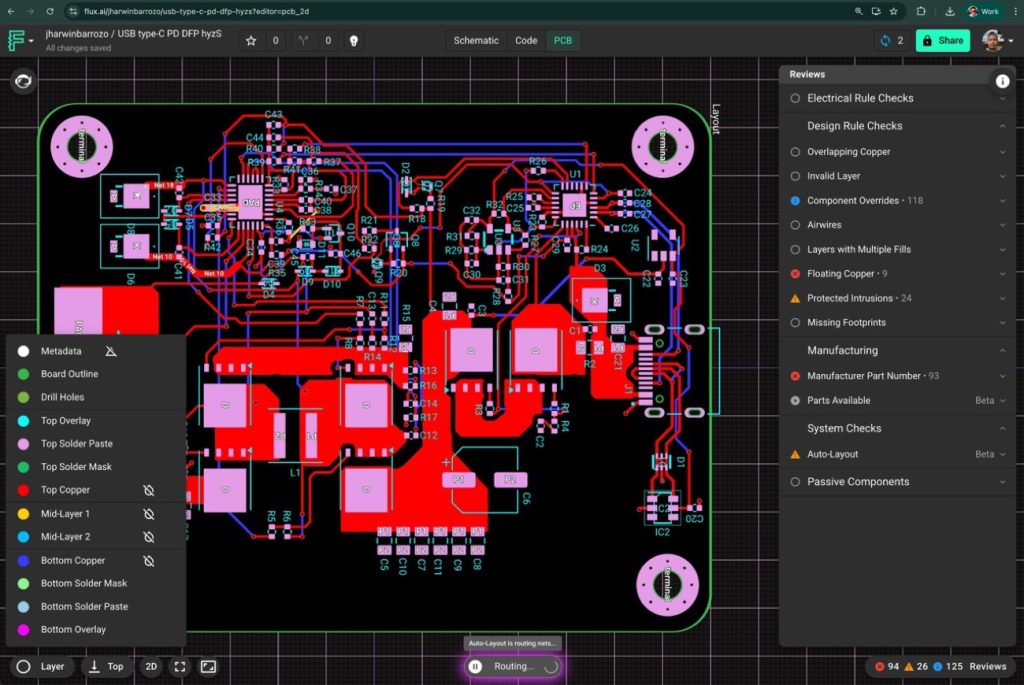This screenshot has height=685, width=1024.
Task: Switch view mode with the 2D button
Action: pos(151,666)
